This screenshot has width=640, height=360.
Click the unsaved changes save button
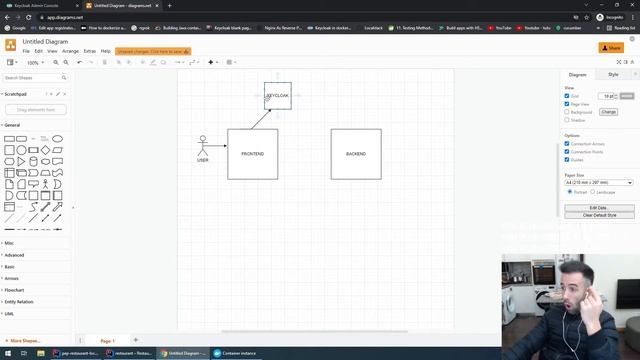[153, 51]
